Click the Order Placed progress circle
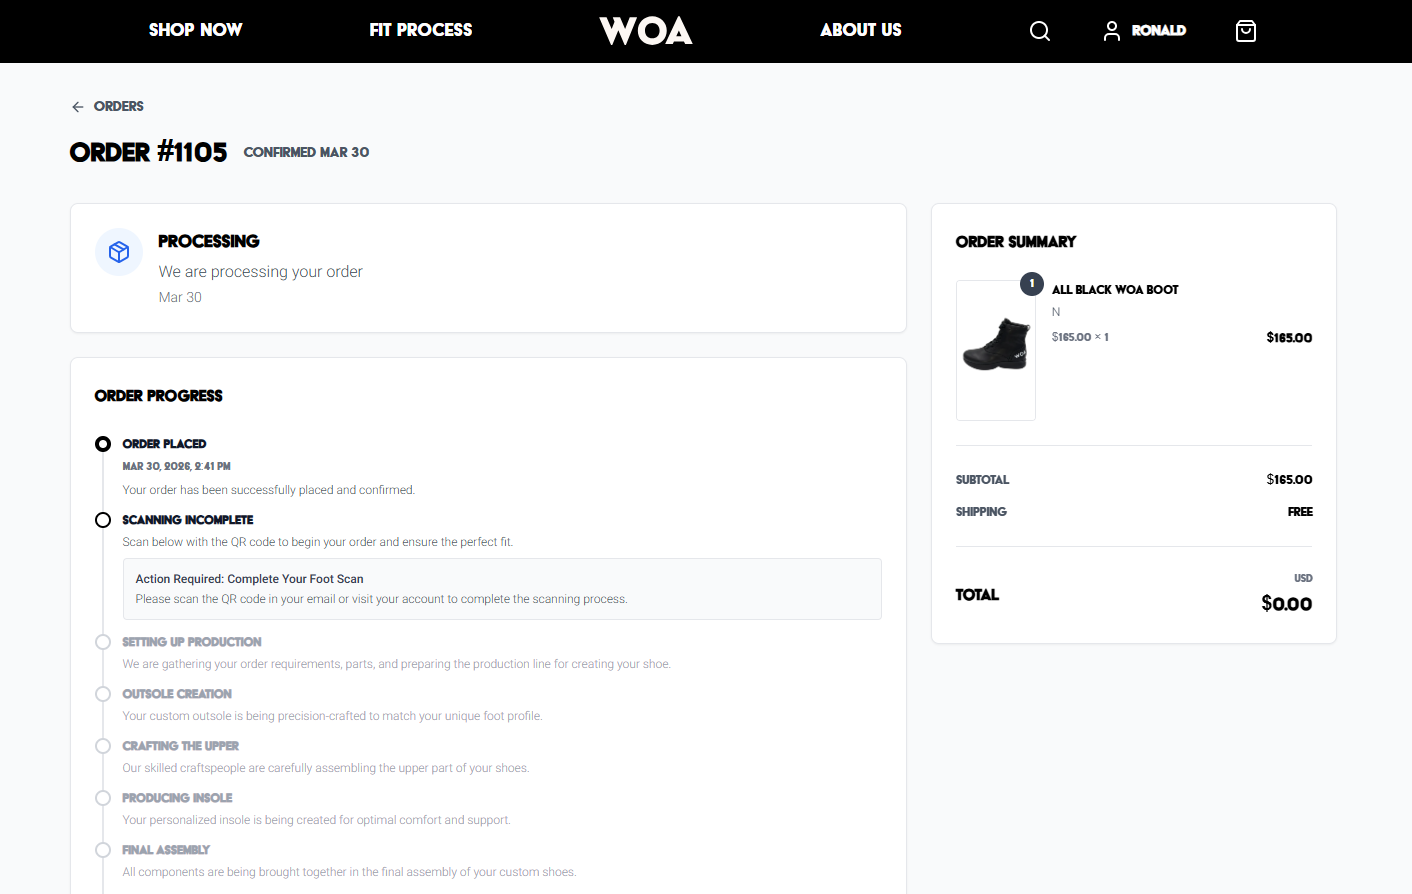Image resolution: width=1412 pixels, height=894 pixels. pos(103,443)
